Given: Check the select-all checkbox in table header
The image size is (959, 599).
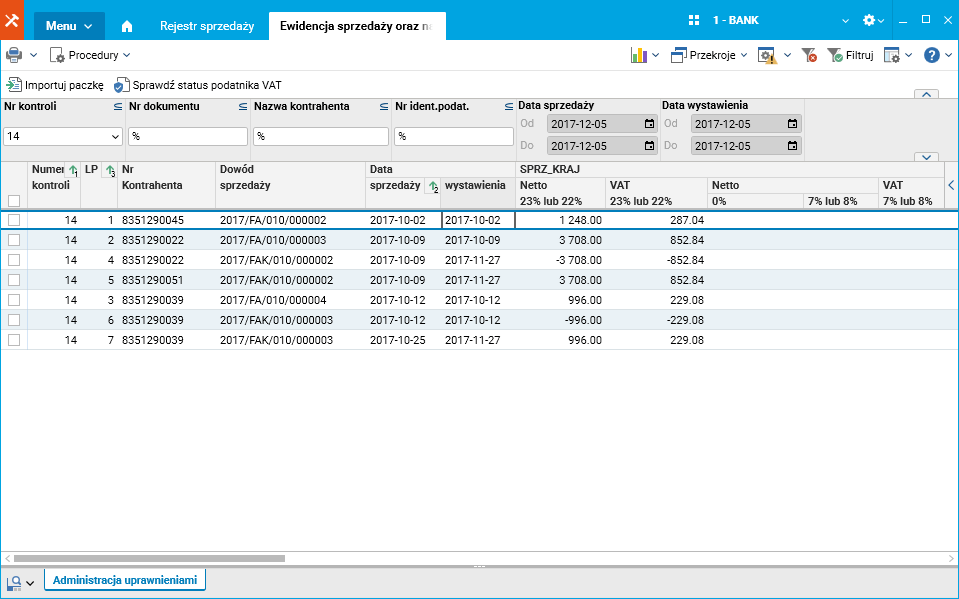Looking at the screenshot, I should [14, 200].
